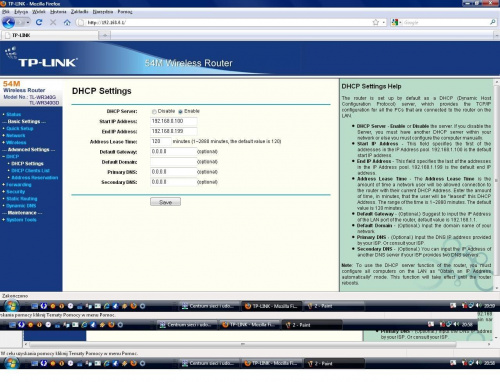Select the Disable DHCP Server radio button
Viewport: 500px width, 382px height.
click(x=154, y=111)
